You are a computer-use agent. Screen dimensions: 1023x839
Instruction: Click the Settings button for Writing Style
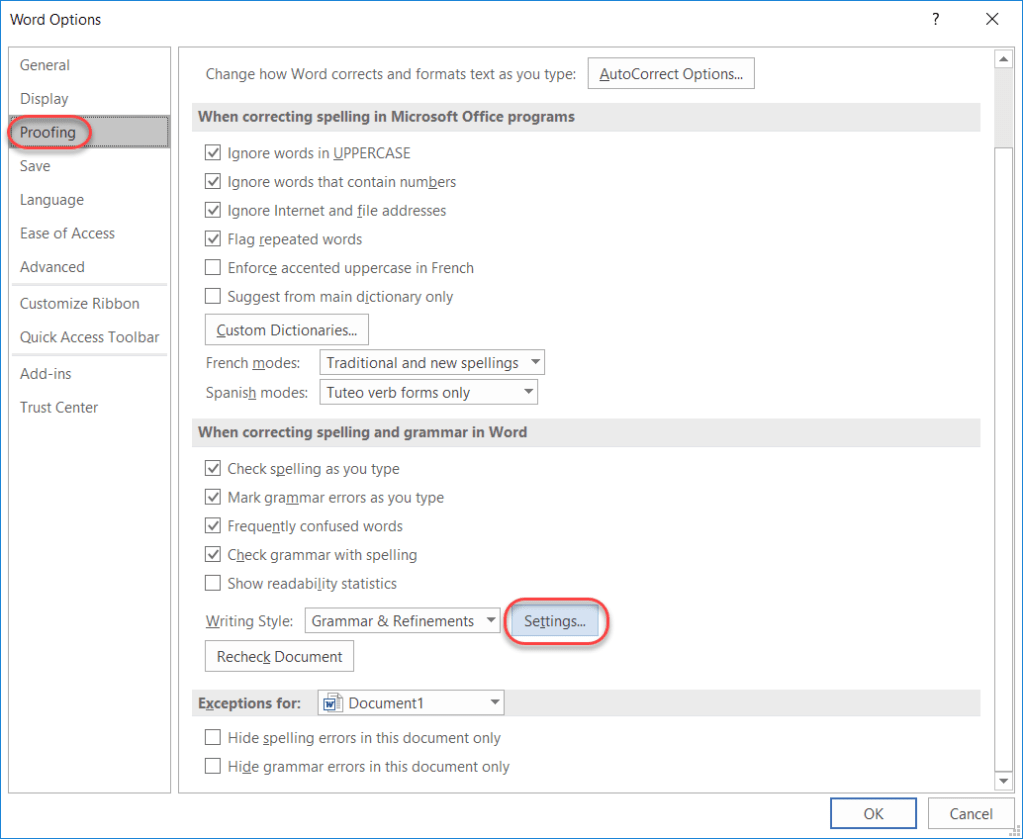[555, 620]
